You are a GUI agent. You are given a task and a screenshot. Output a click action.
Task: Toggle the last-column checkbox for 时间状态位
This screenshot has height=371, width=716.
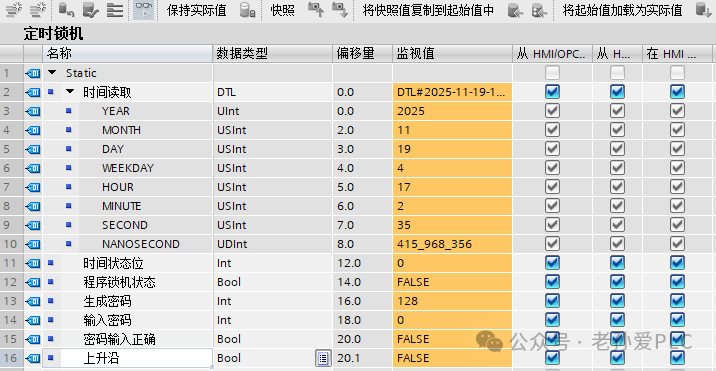click(x=677, y=263)
